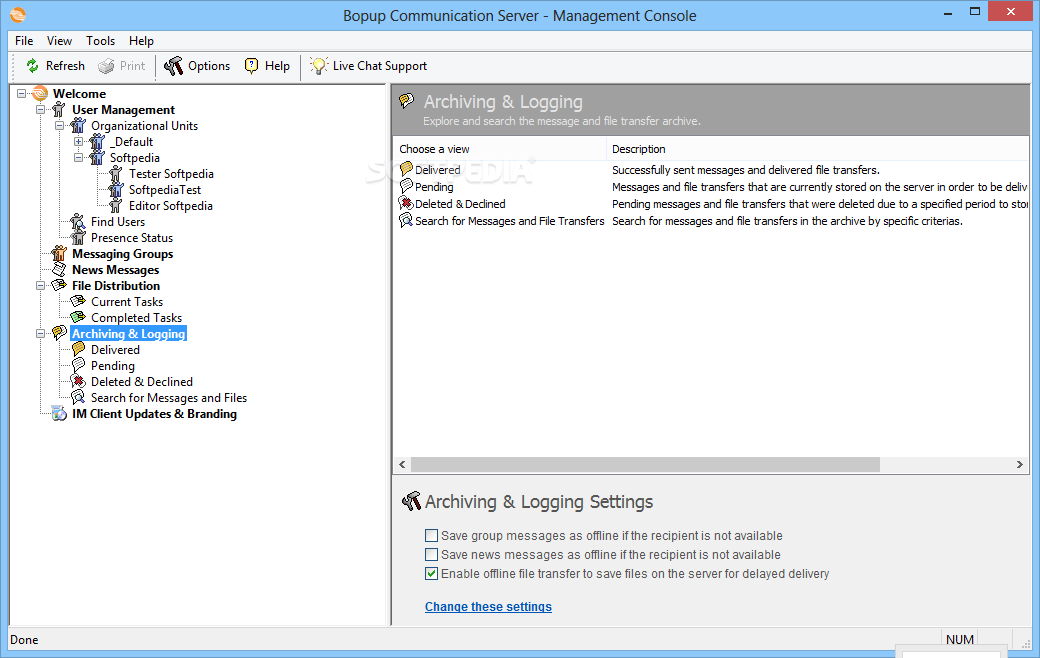The height and width of the screenshot is (658, 1040).
Task: Click the Help question-mark icon
Action: (251, 66)
